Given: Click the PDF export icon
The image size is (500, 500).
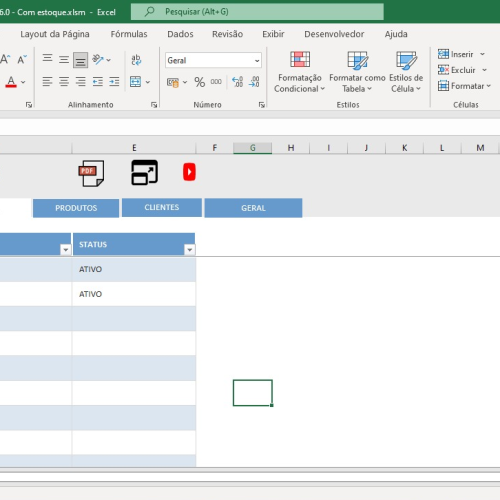Looking at the screenshot, I should [91, 173].
